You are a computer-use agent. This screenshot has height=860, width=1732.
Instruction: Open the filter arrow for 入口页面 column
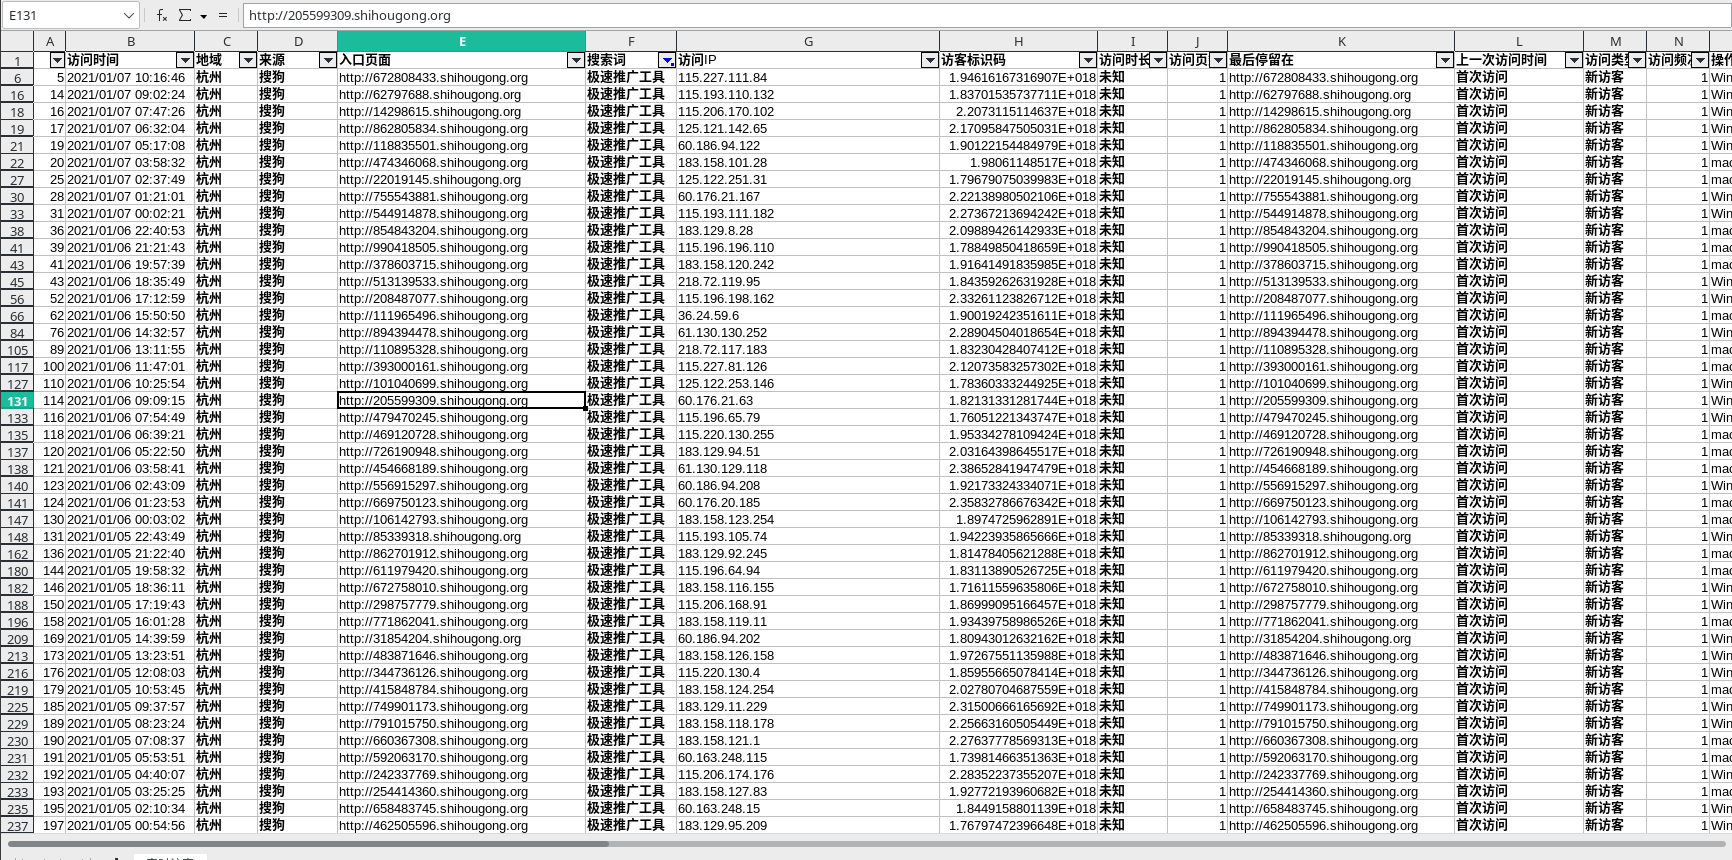[x=575, y=60]
